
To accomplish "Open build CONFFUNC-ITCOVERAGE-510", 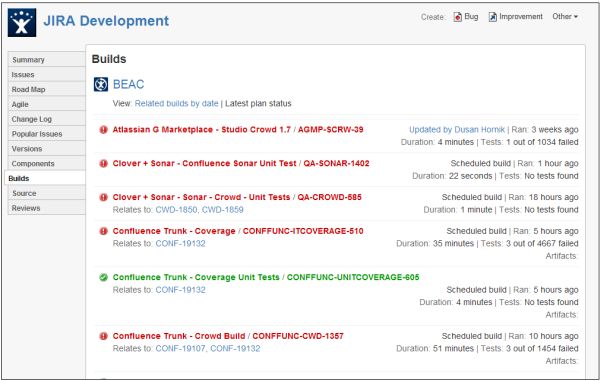I will click(x=303, y=231).
